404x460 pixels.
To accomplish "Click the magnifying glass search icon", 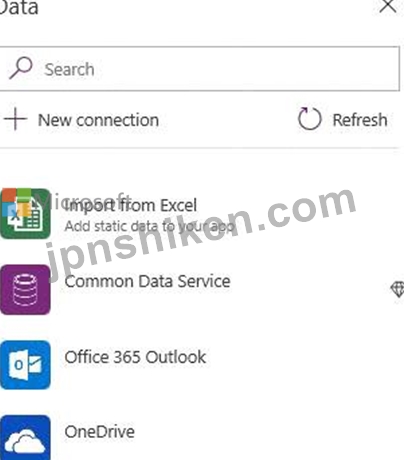I will (x=21, y=68).
